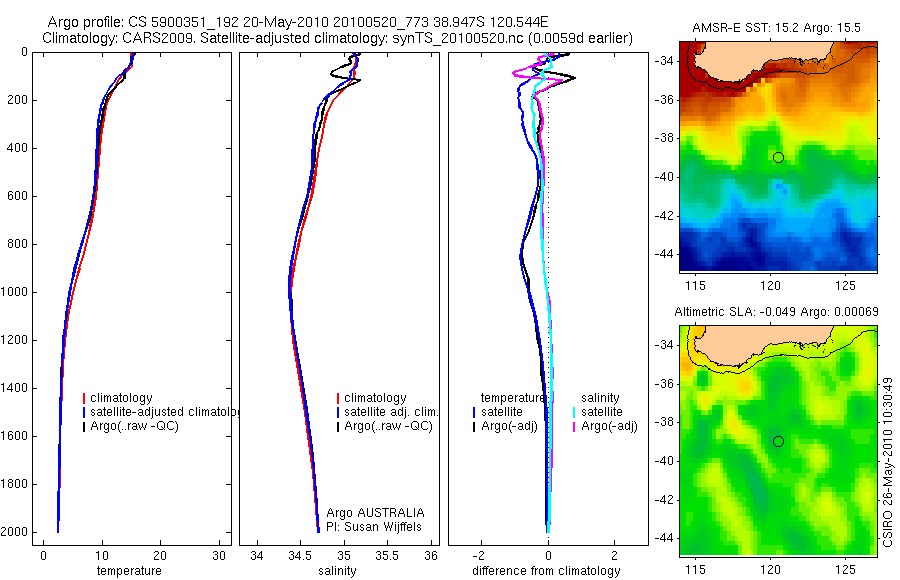Click the Argo profile title text
The width and height of the screenshot is (900, 580).
[x=297, y=22]
